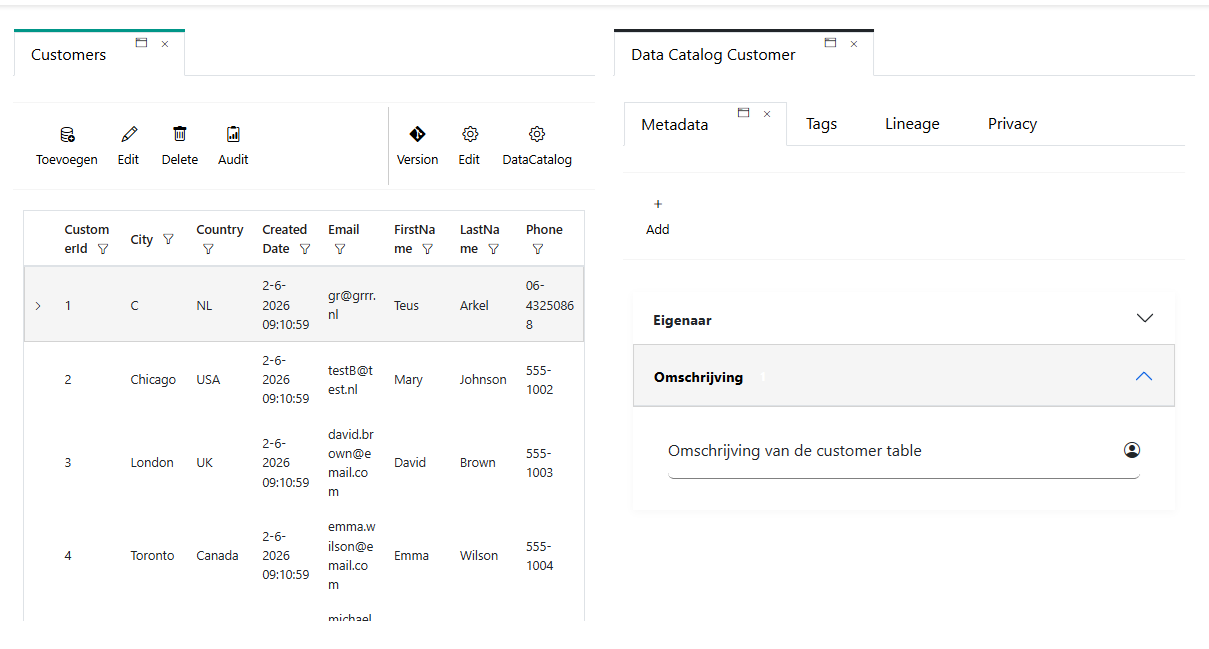Open the Lineage tab
This screenshot has height=649, width=1209.
click(912, 124)
